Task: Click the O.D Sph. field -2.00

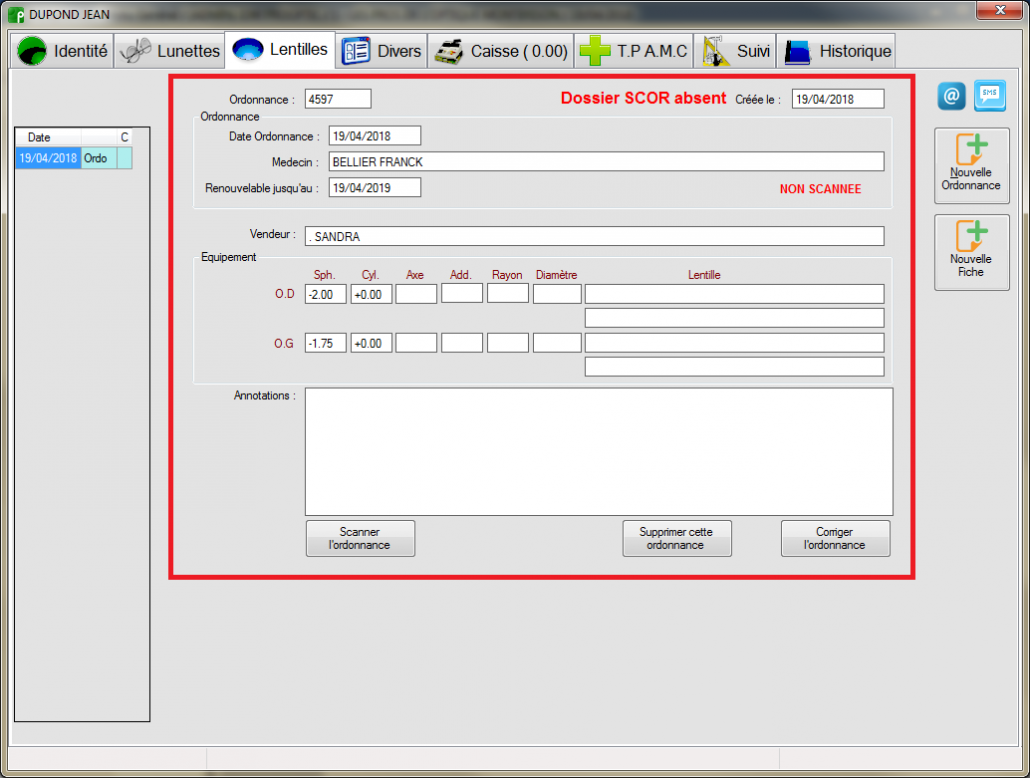Action: point(325,294)
